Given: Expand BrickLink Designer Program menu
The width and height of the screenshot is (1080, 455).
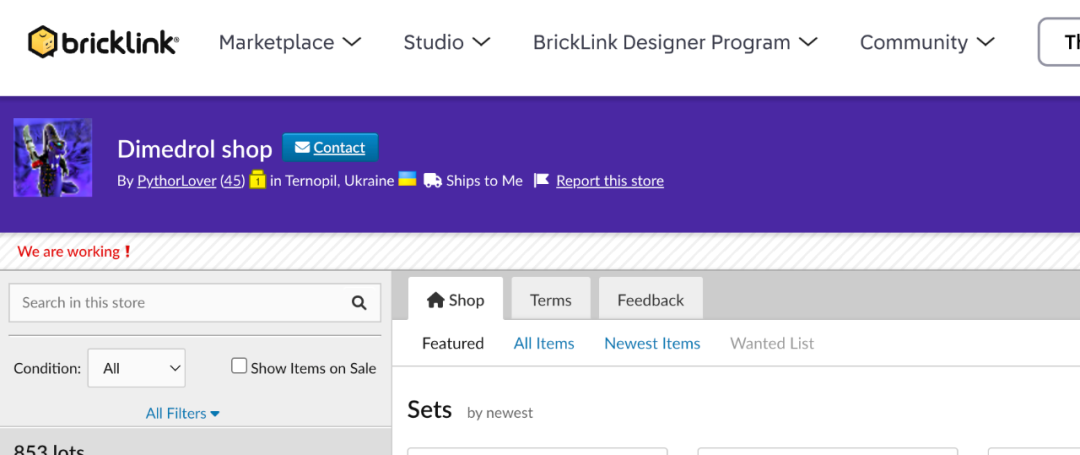Looking at the screenshot, I should 675,42.
